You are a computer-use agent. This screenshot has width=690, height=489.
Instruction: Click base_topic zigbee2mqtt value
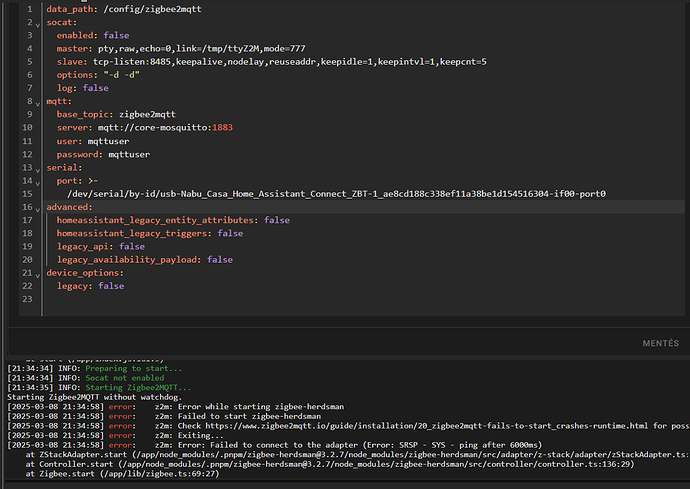coord(147,115)
